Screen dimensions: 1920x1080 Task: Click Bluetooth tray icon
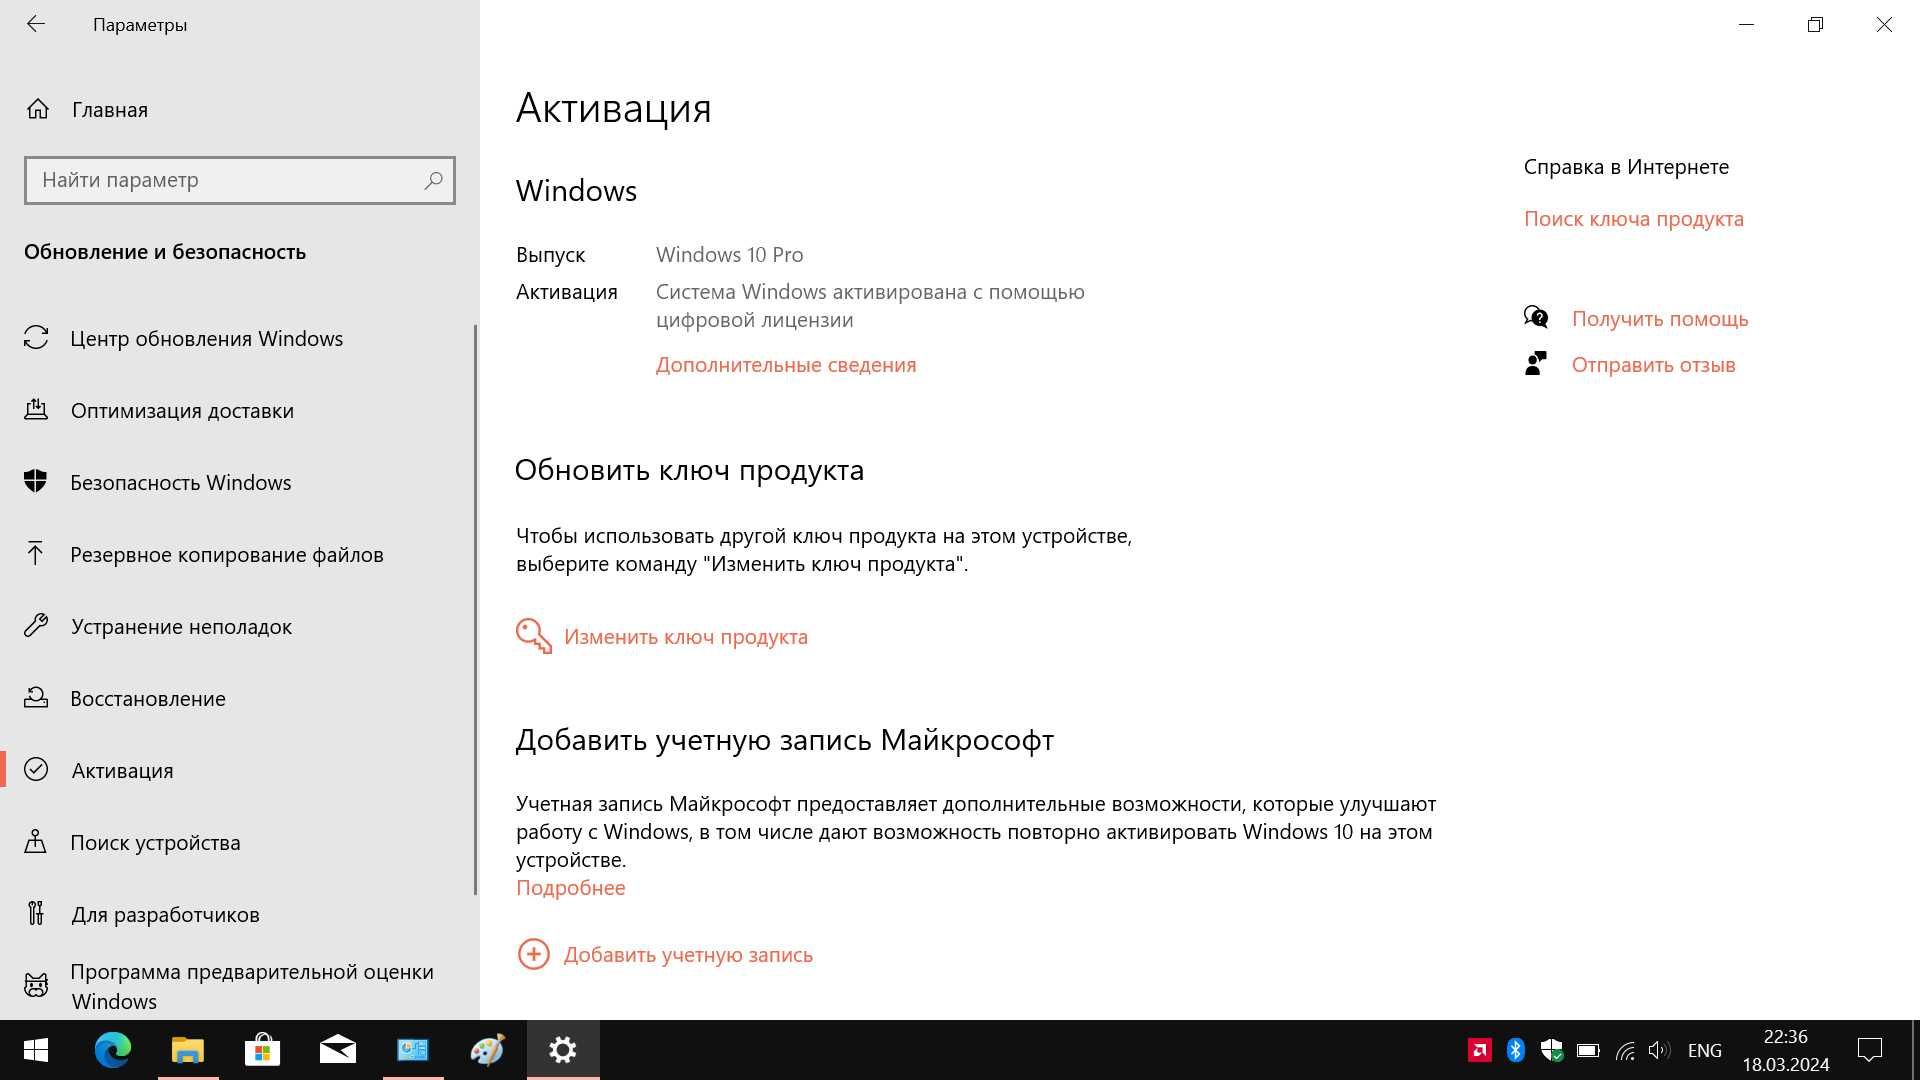(x=1516, y=1050)
